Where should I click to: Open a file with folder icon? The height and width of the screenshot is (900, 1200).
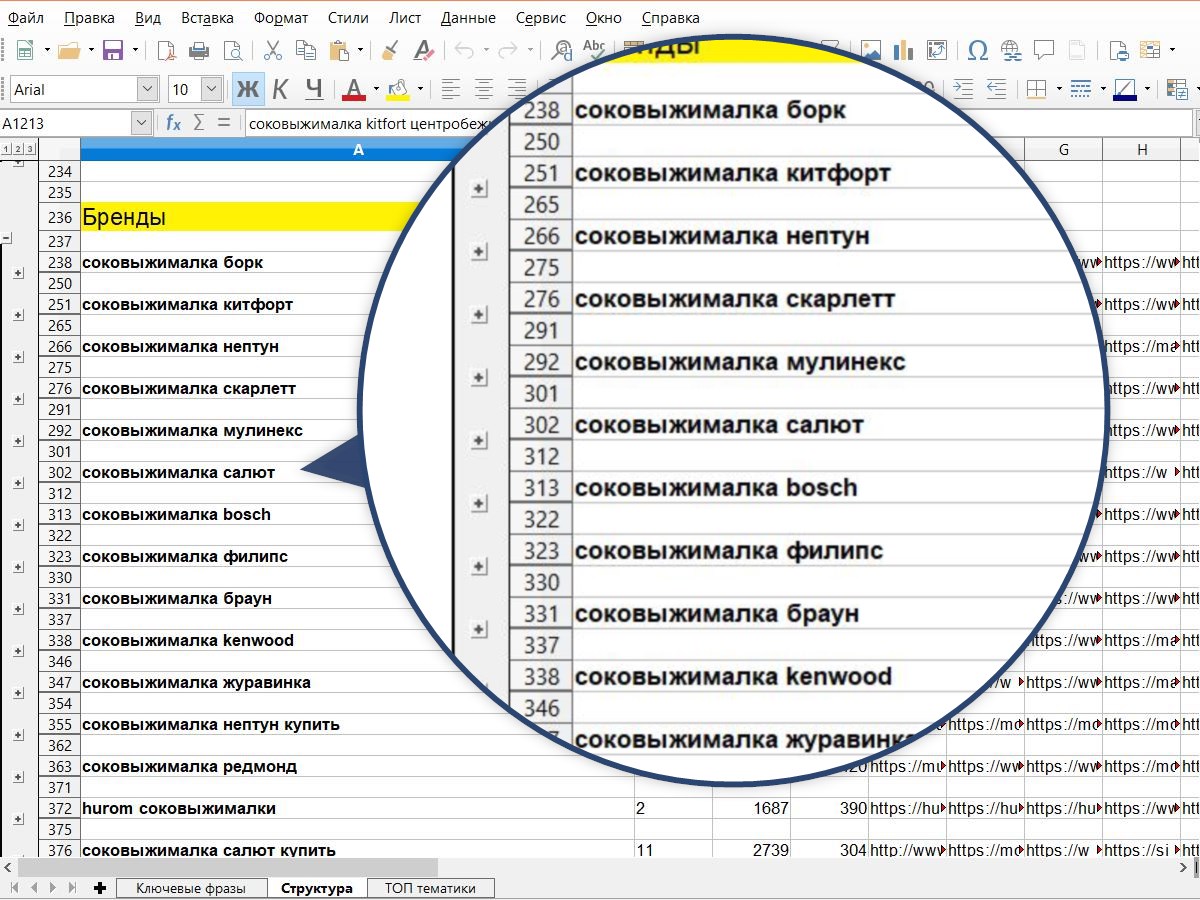(68, 50)
